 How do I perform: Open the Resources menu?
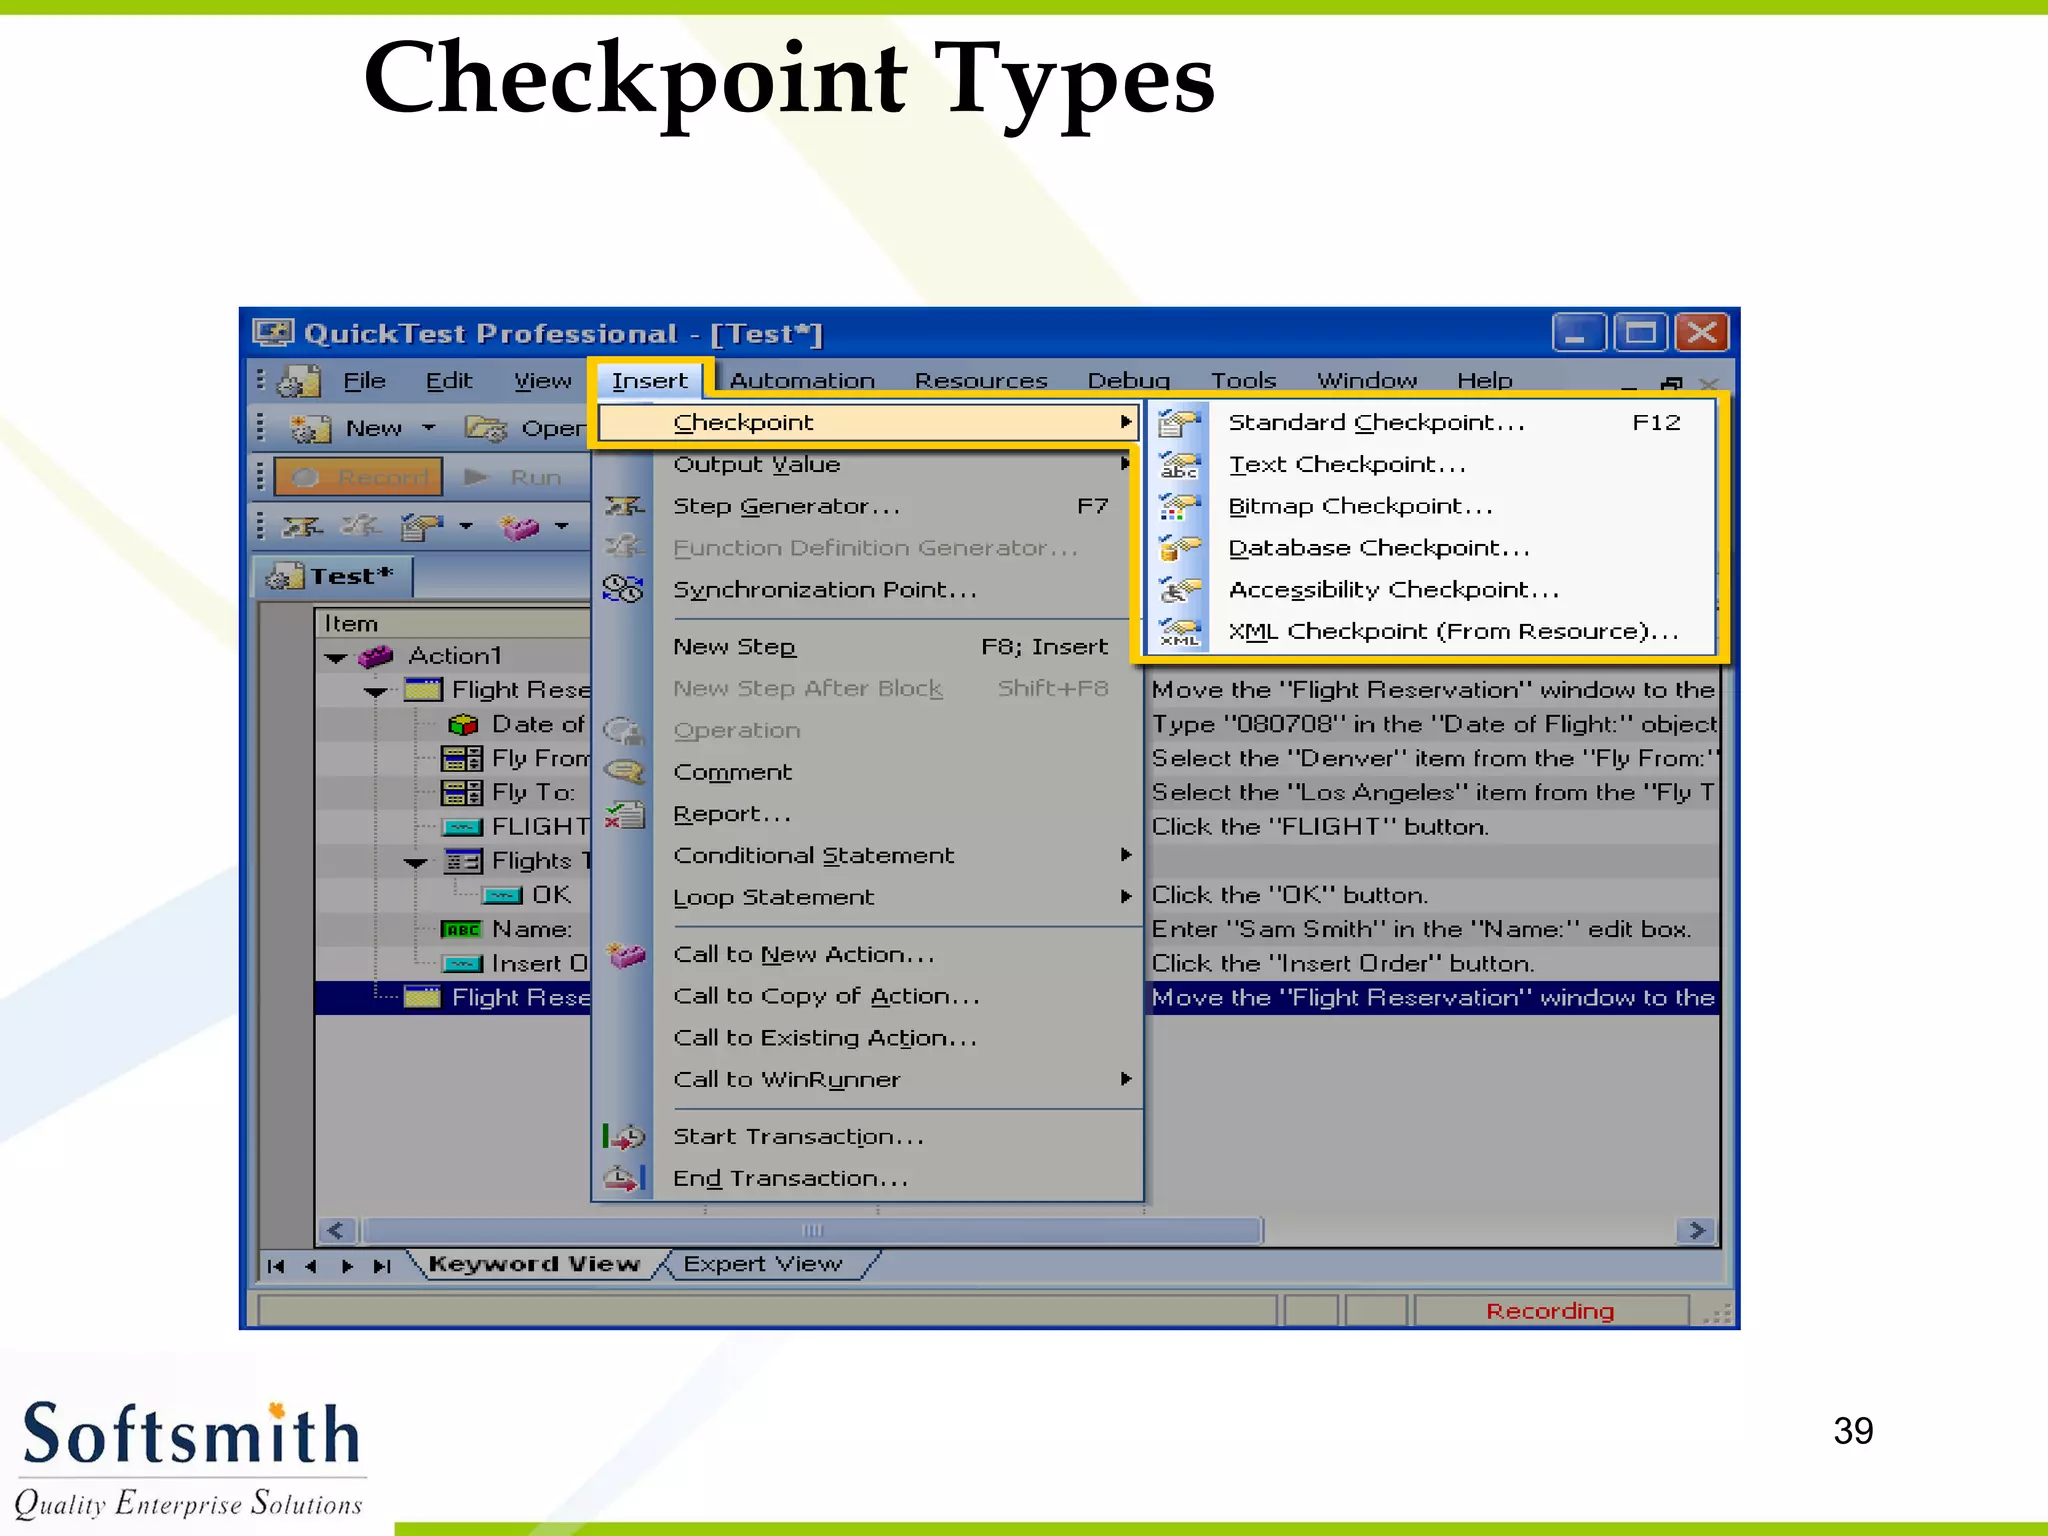981,381
